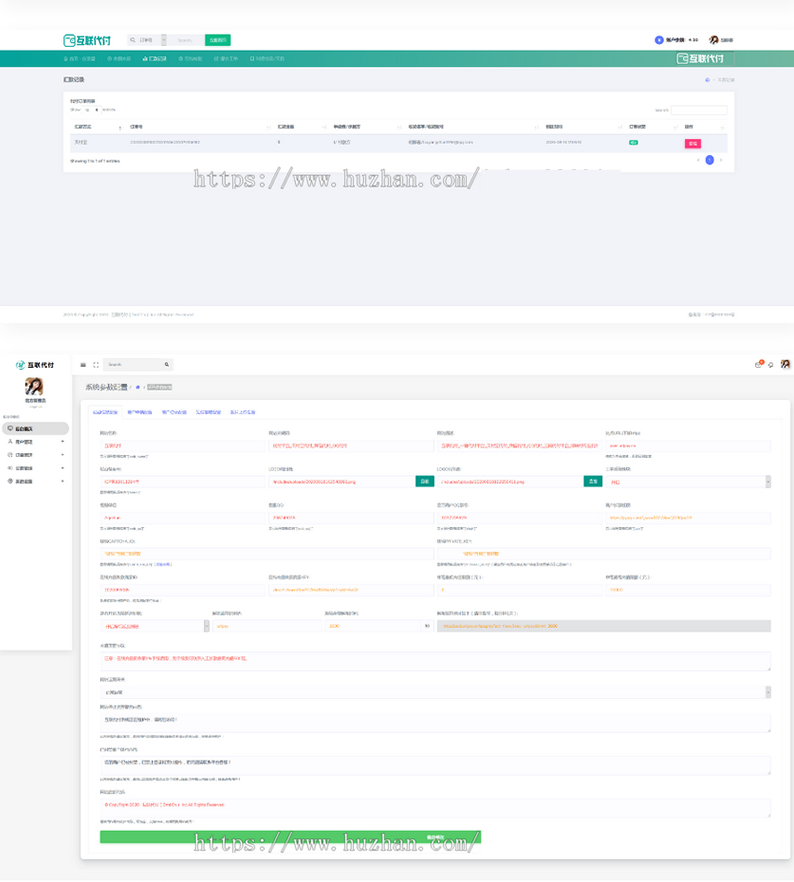Click the hamburger menu icon beside admin search

[83, 365]
